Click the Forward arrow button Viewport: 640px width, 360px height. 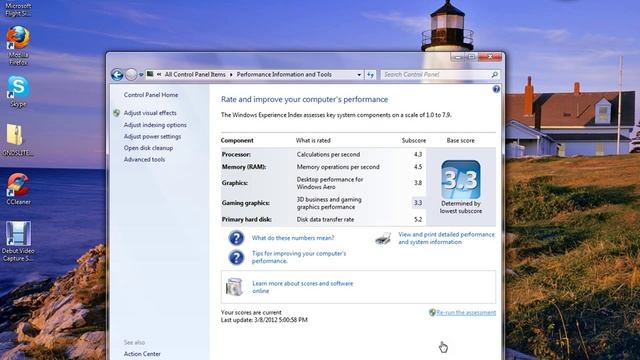click(x=131, y=75)
